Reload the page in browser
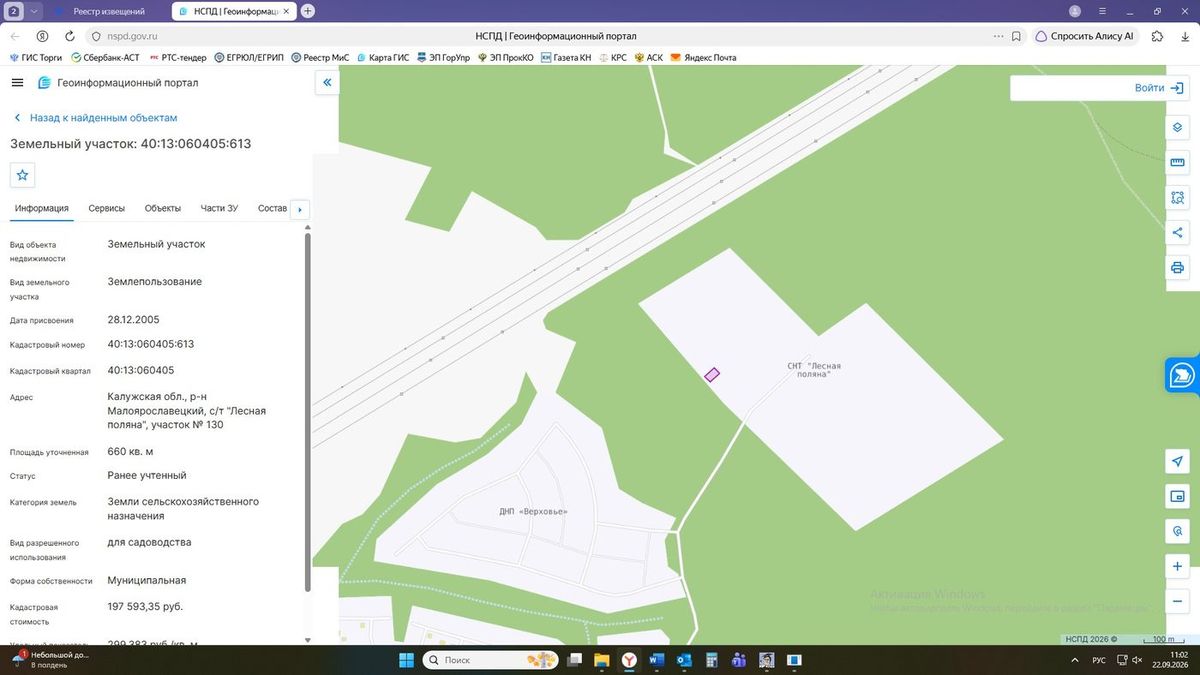The height and width of the screenshot is (675, 1200). (70, 36)
